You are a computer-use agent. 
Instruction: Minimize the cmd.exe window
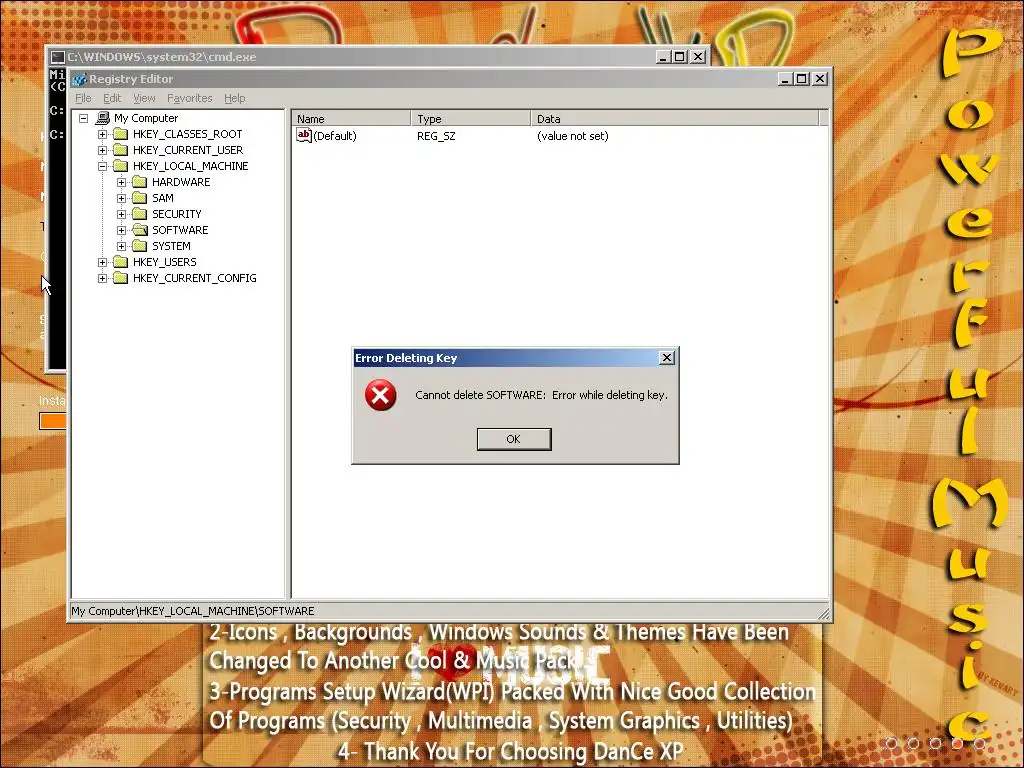663,57
